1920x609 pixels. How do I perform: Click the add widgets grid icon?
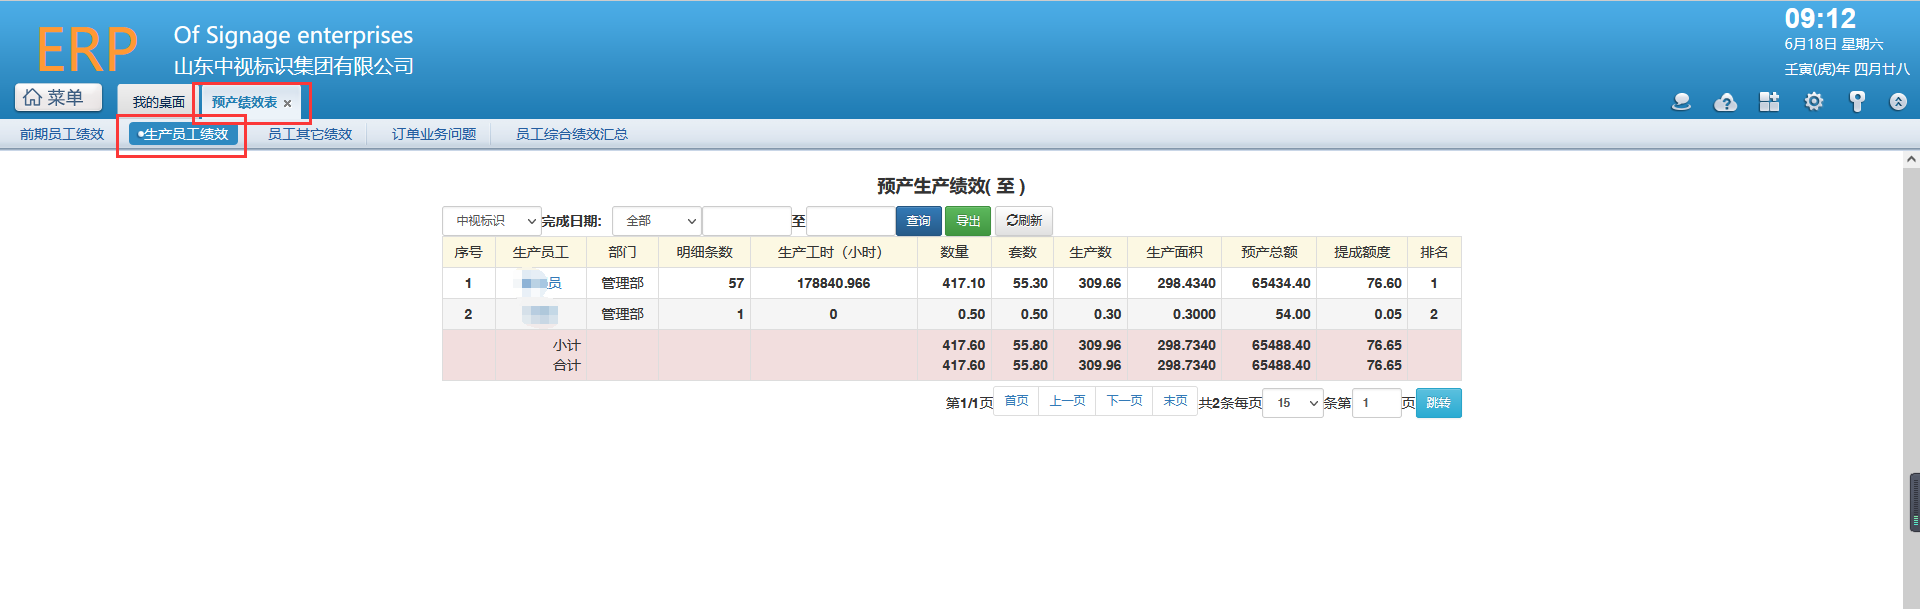click(1769, 101)
